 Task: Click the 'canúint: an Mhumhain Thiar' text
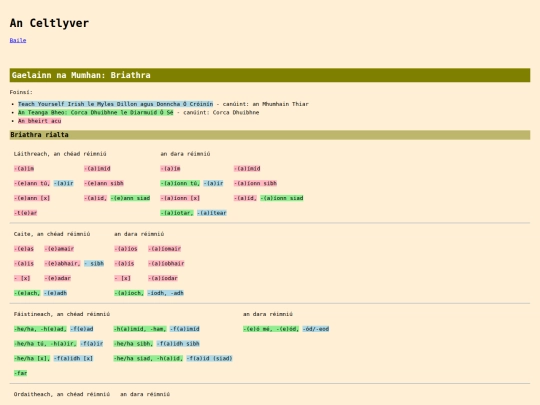266,104
